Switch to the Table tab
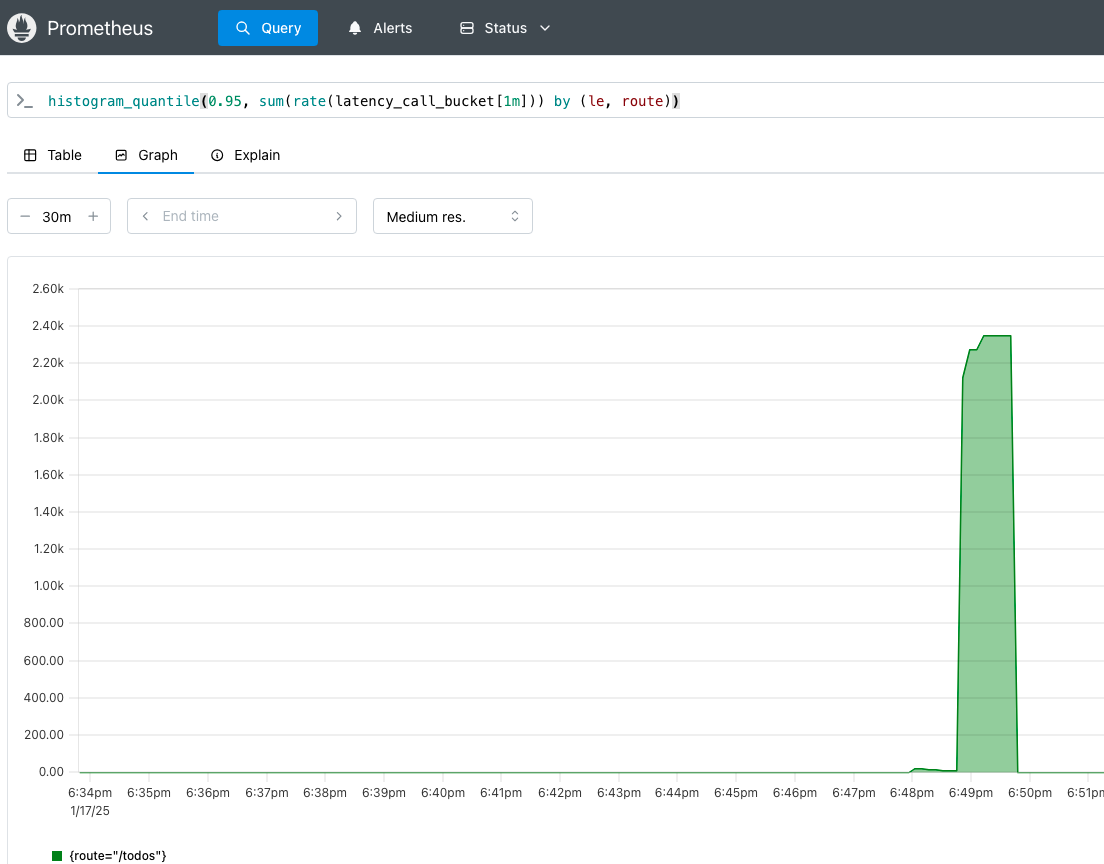Image resolution: width=1104 pixels, height=864 pixels. pos(52,155)
